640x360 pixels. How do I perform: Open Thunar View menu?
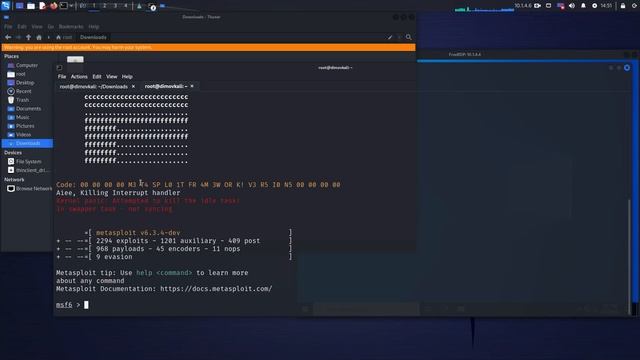[37, 27]
